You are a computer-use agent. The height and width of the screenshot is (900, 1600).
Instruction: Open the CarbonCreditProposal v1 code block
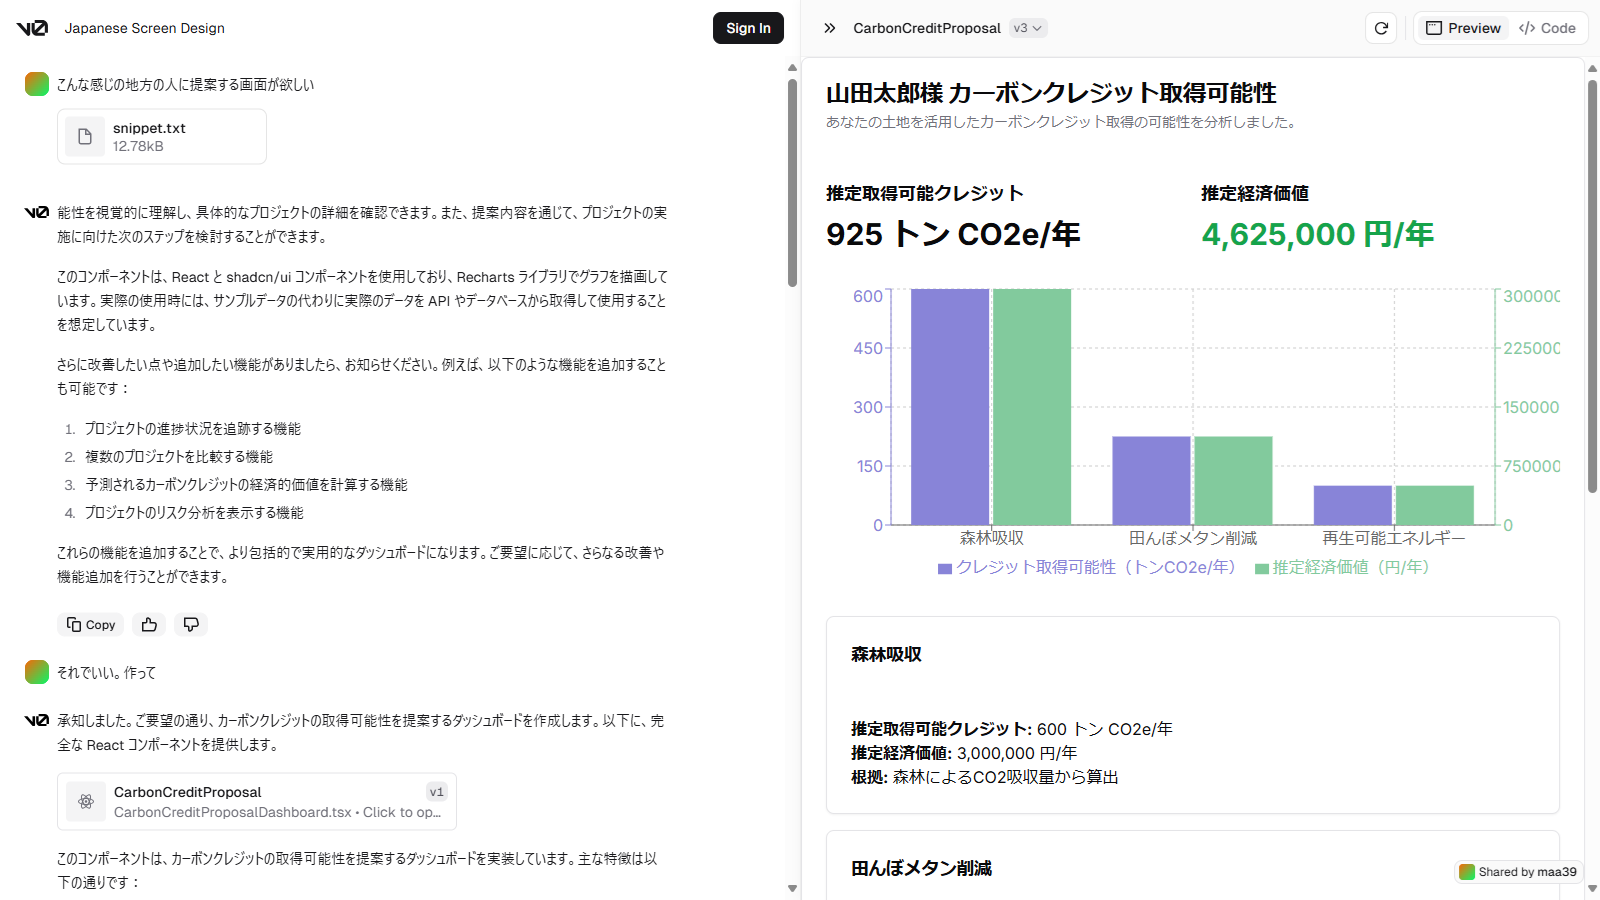coord(257,802)
